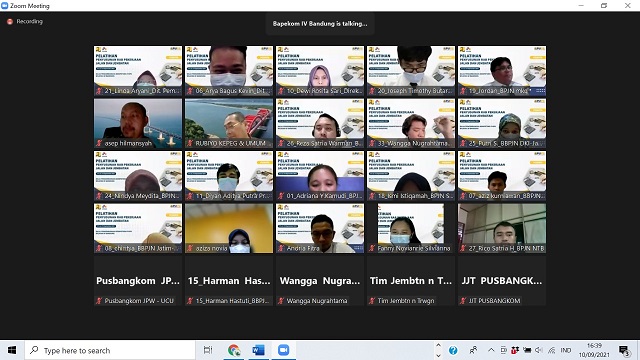This screenshot has height=360, width=640.
Task: Open the notification center icon
Action: [x=624, y=350]
